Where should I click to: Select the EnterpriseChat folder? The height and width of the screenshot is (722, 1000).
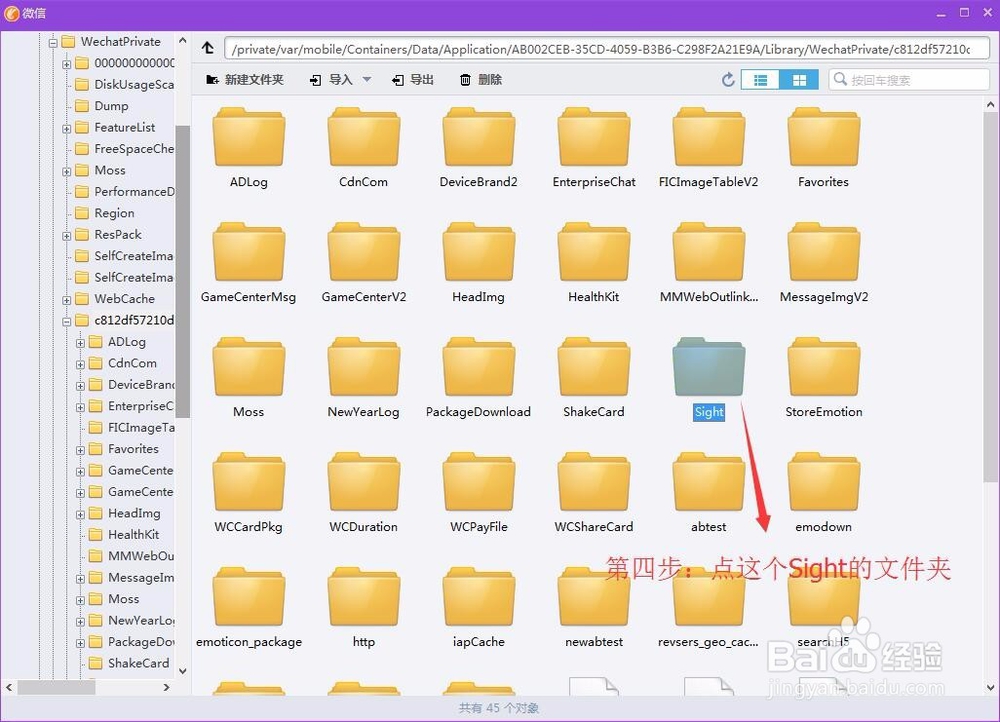pyautogui.click(x=594, y=148)
